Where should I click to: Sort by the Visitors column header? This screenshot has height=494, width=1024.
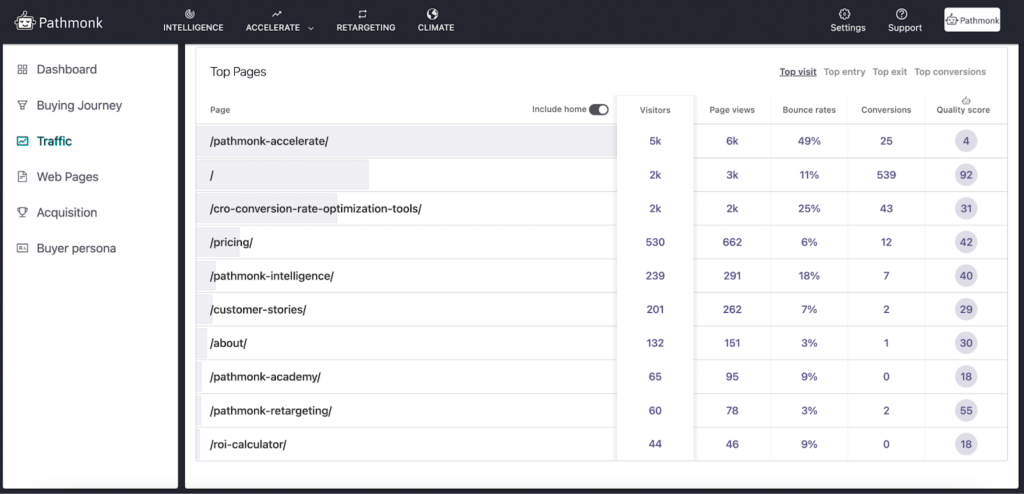pos(655,110)
